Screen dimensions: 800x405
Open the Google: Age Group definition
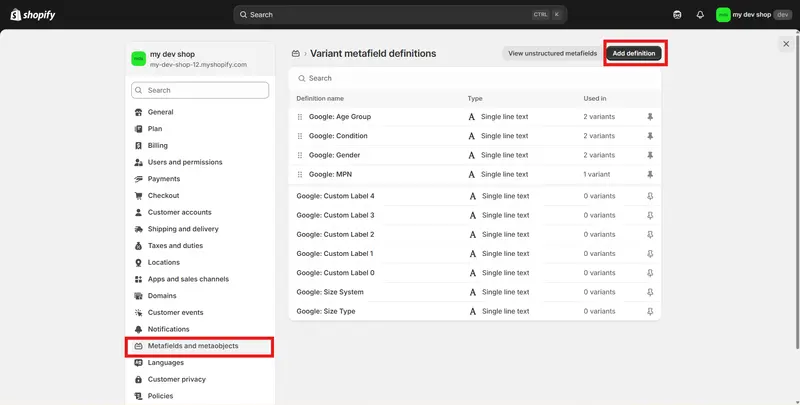(x=340, y=117)
